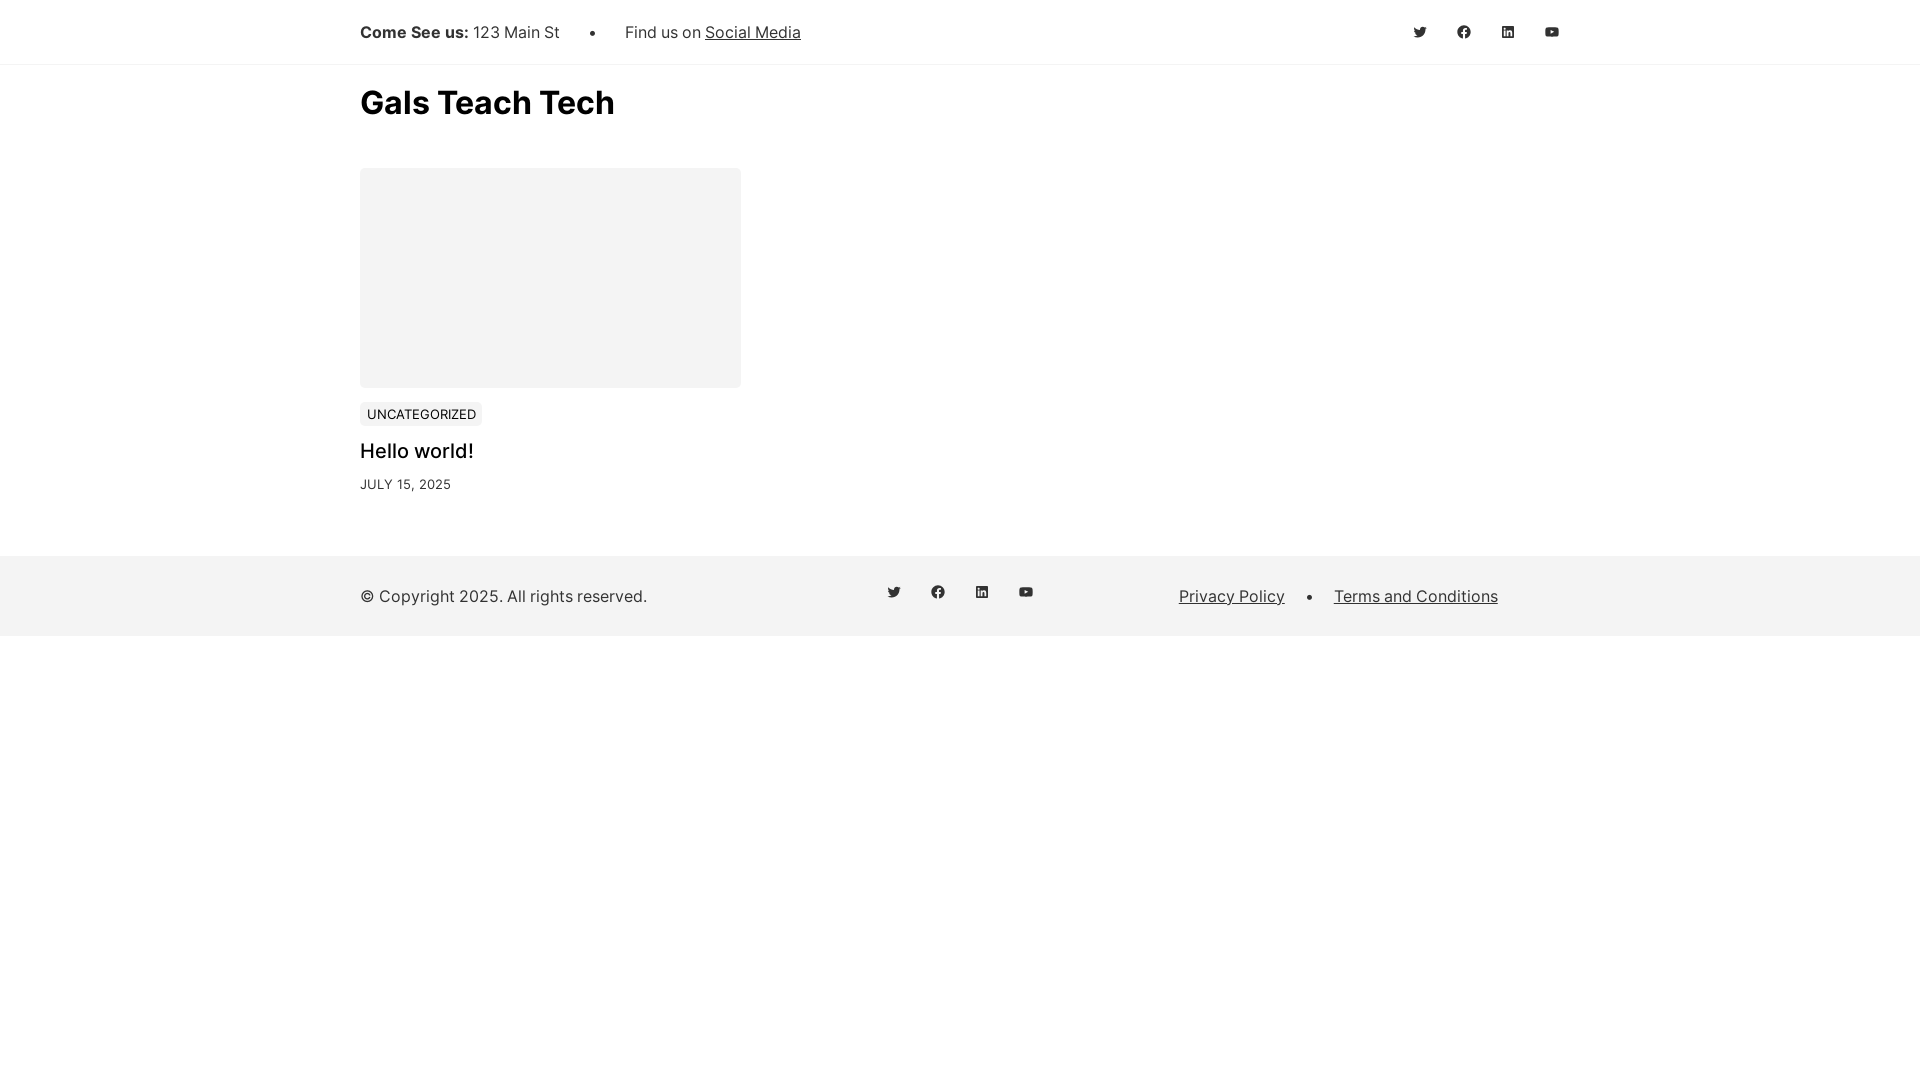Open the Twitter icon in the header

1420,32
